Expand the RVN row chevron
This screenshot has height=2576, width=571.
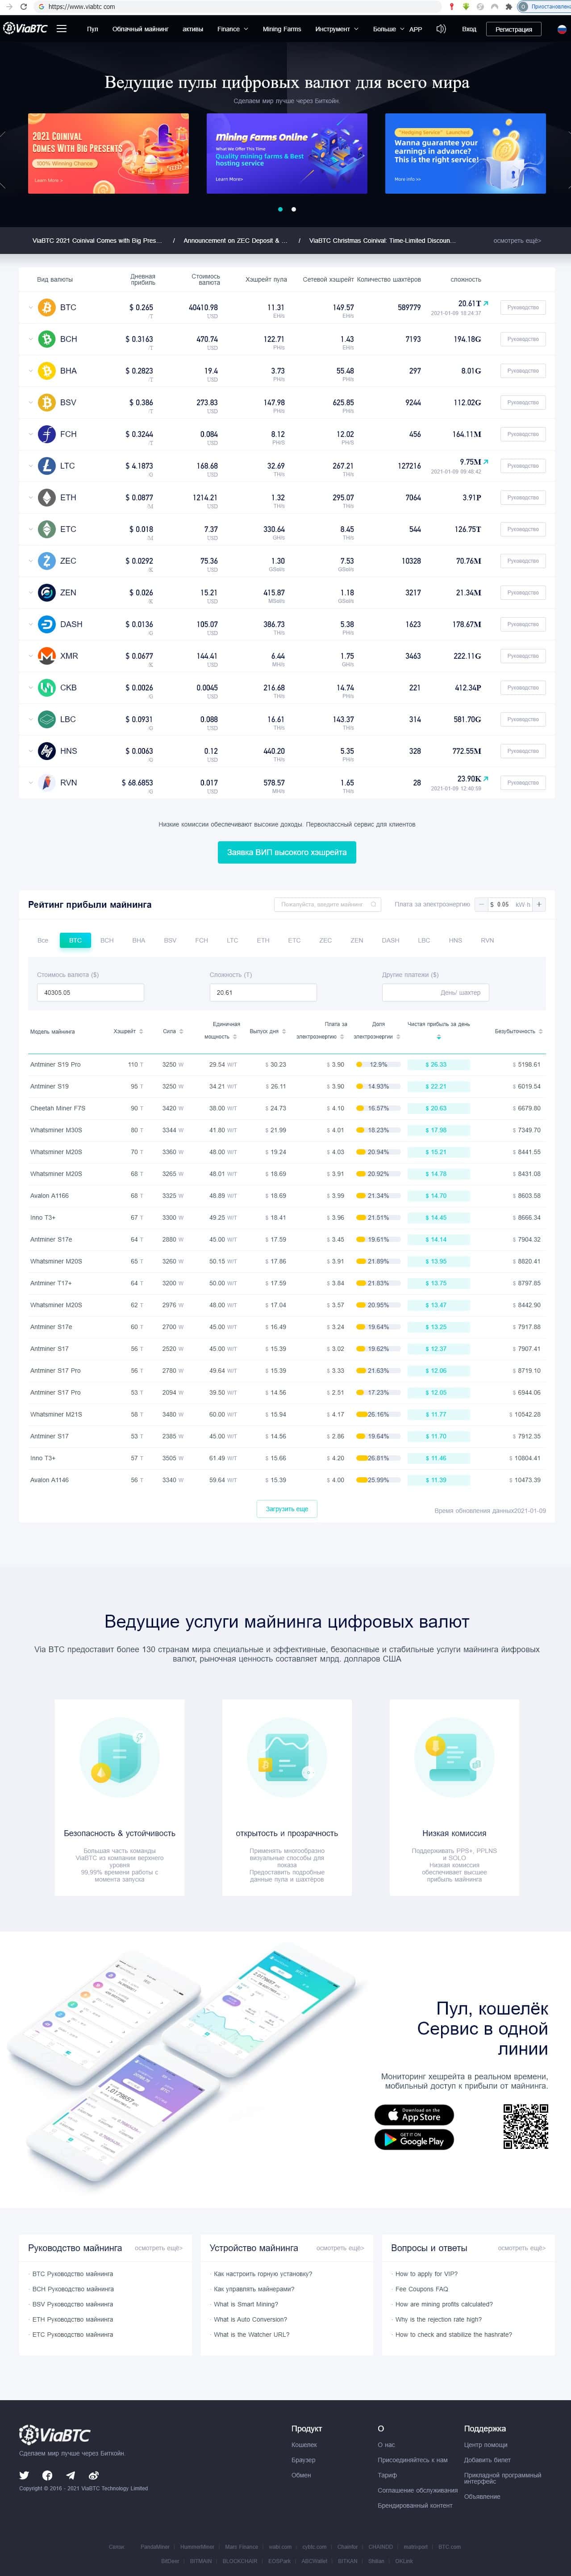(x=30, y=783)
